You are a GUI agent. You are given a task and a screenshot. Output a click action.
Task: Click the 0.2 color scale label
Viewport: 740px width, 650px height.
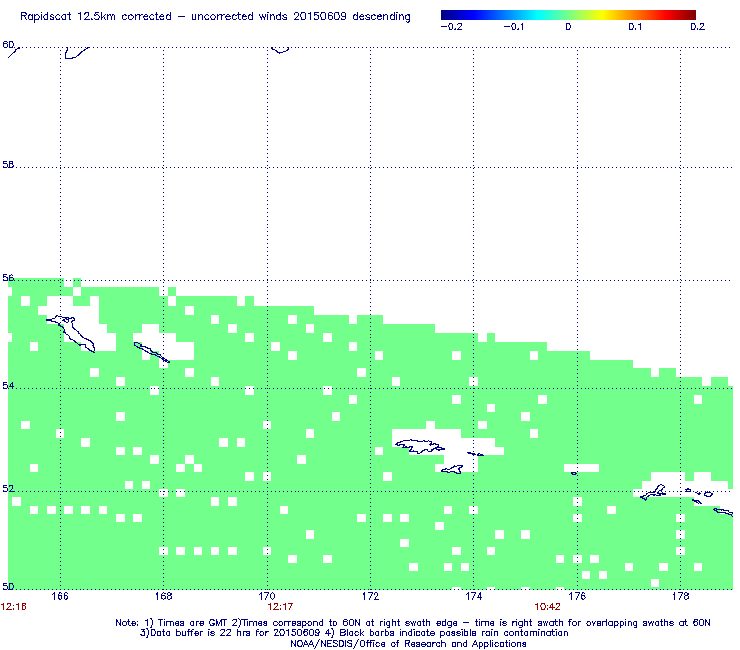(x=698, y=27)
